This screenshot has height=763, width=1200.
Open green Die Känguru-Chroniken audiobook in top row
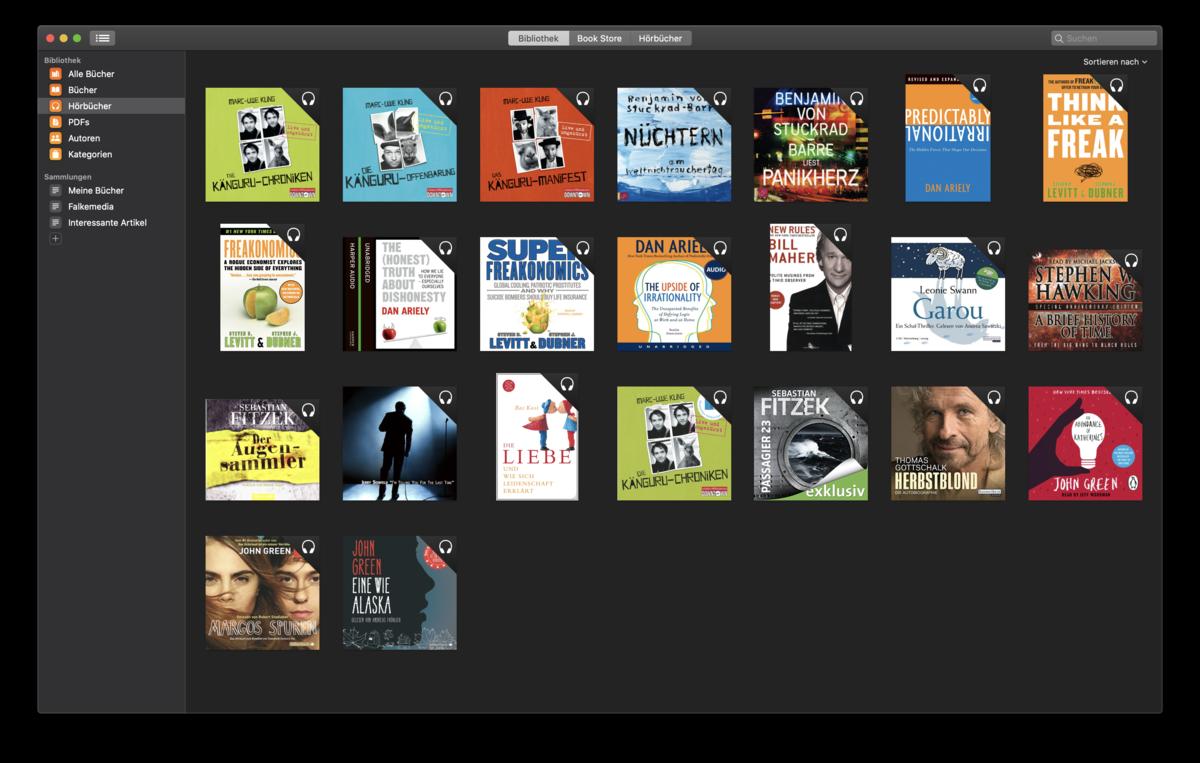(263, 144)
